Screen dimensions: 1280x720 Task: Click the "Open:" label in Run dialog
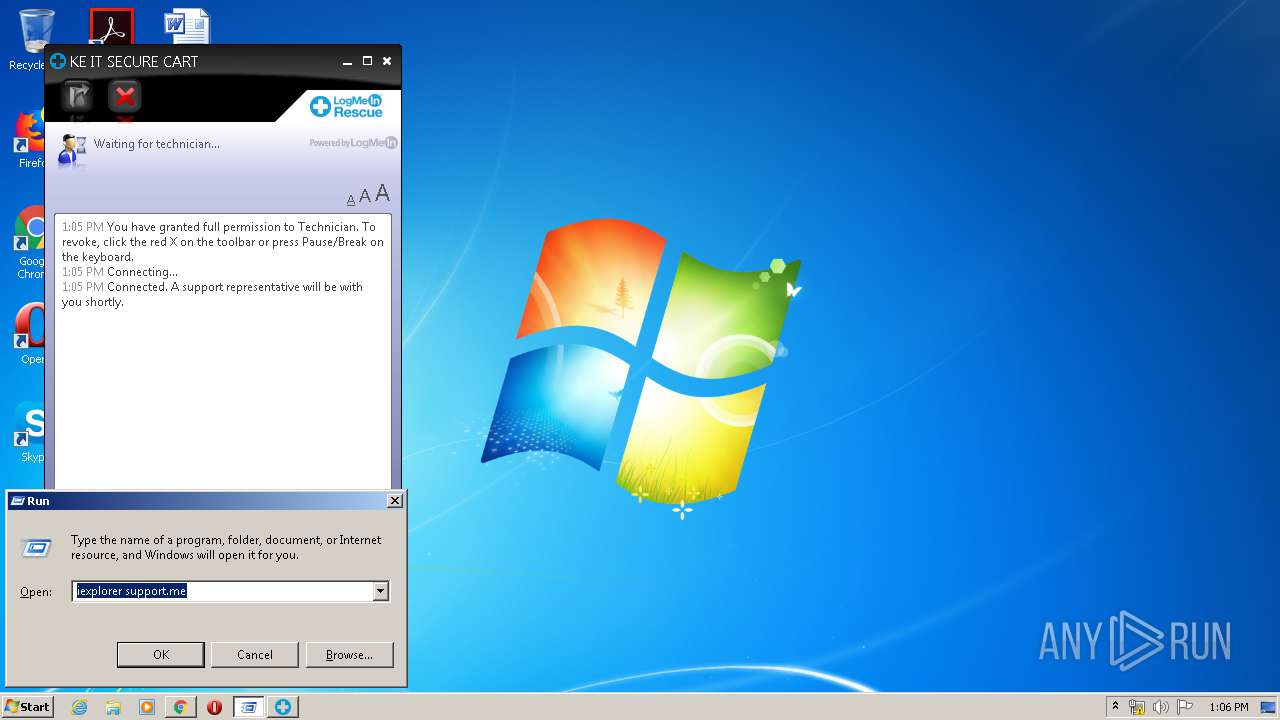coord(36,592)
